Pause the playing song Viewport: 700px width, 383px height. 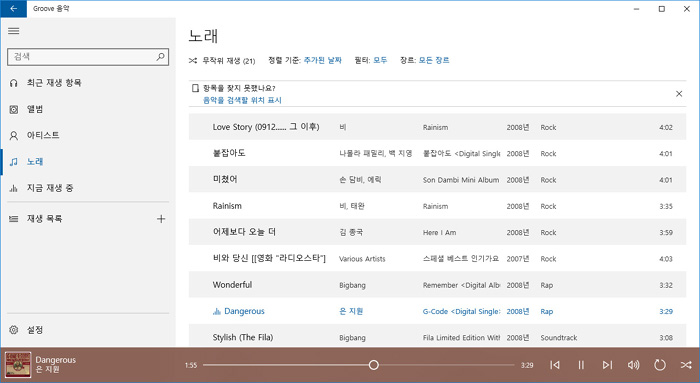(x=581, y=365)
